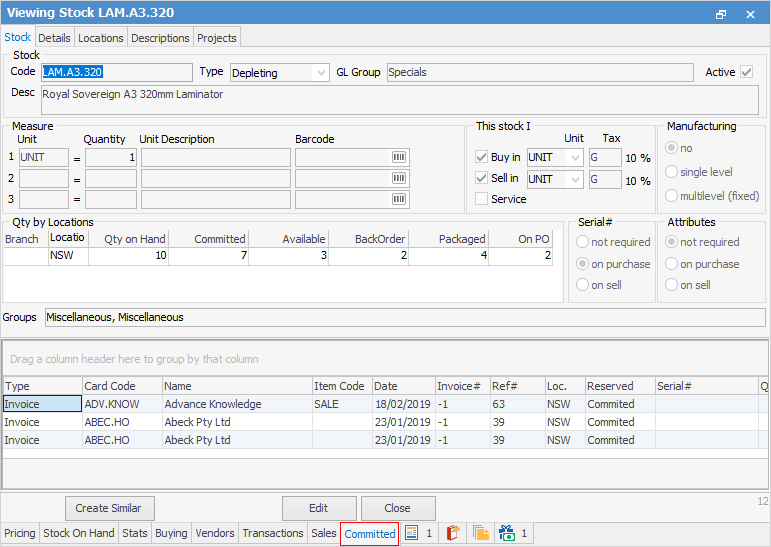771x547 pixels.
Task: Open the Stock On Hand tab
Action: (79, 534)
